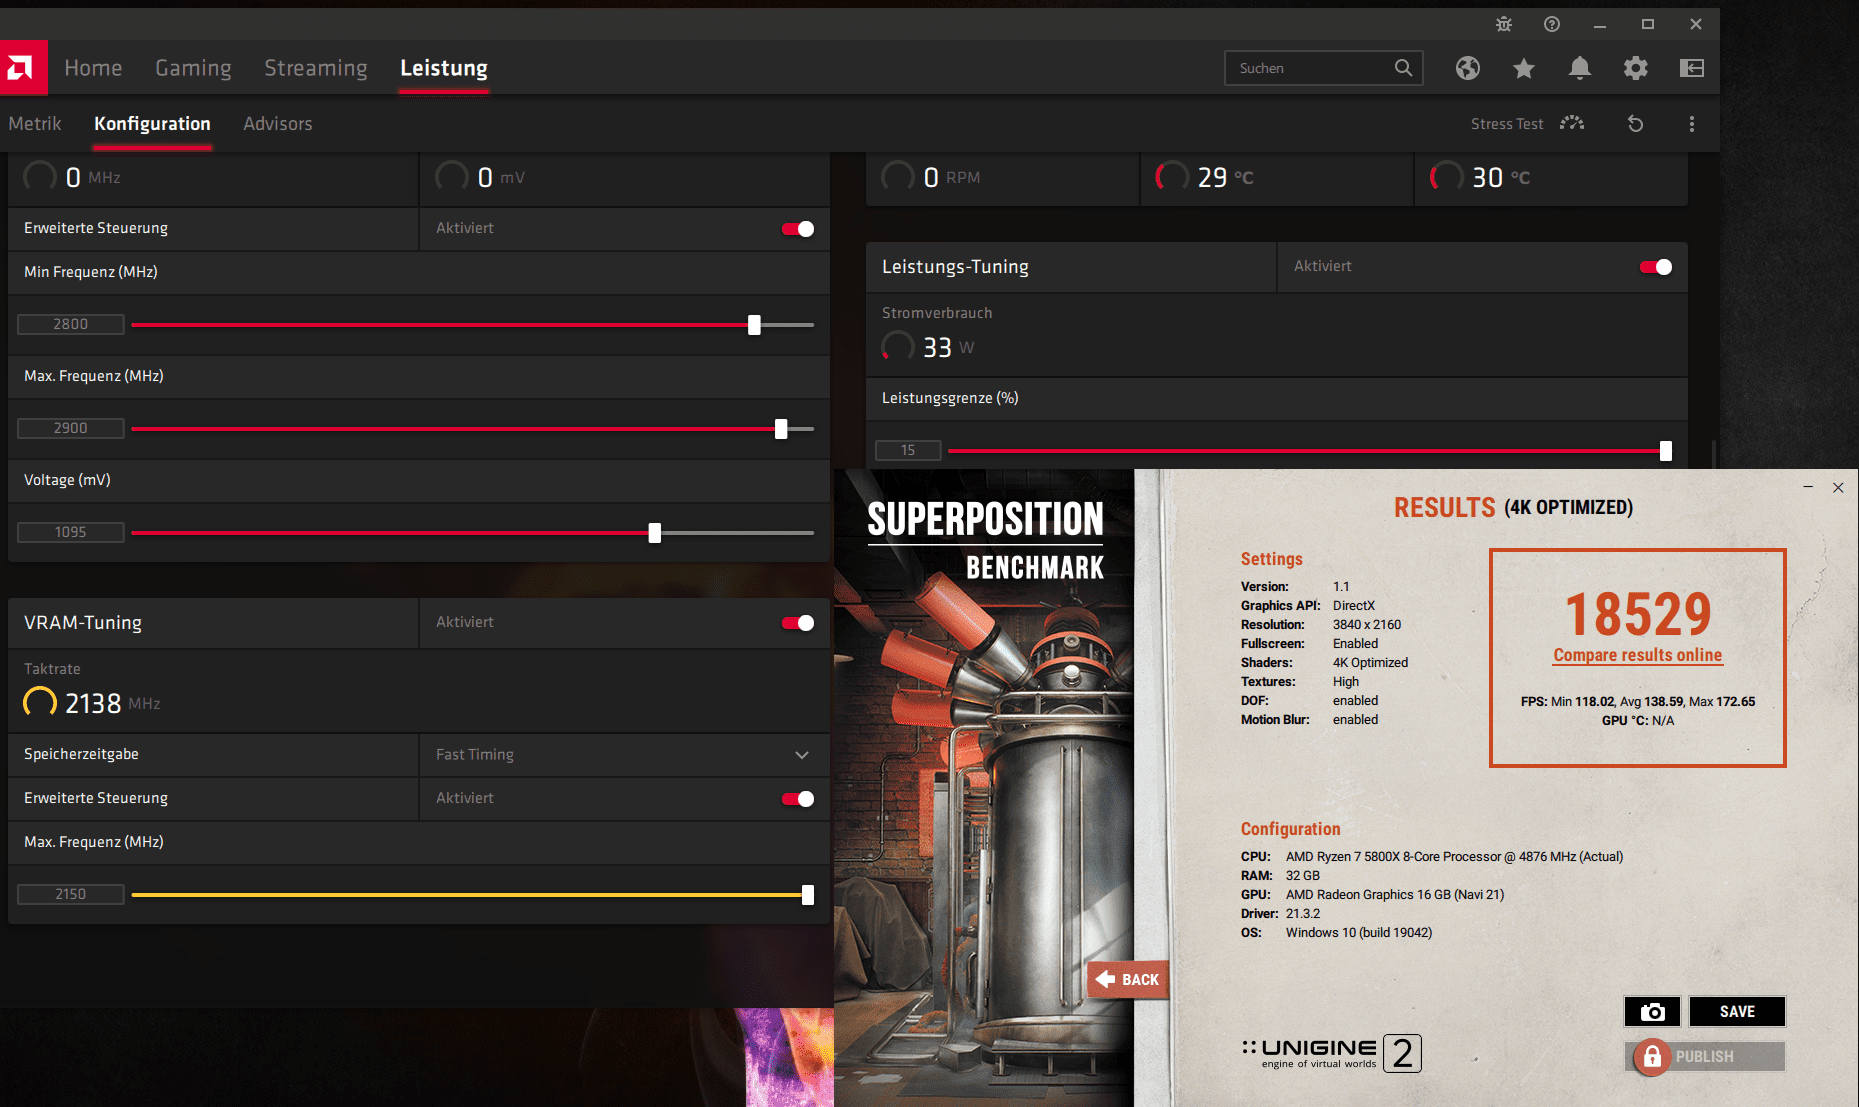Go to the Home tab
Viewport: 1859px width, 1107px height.
[x=93, y=68]
